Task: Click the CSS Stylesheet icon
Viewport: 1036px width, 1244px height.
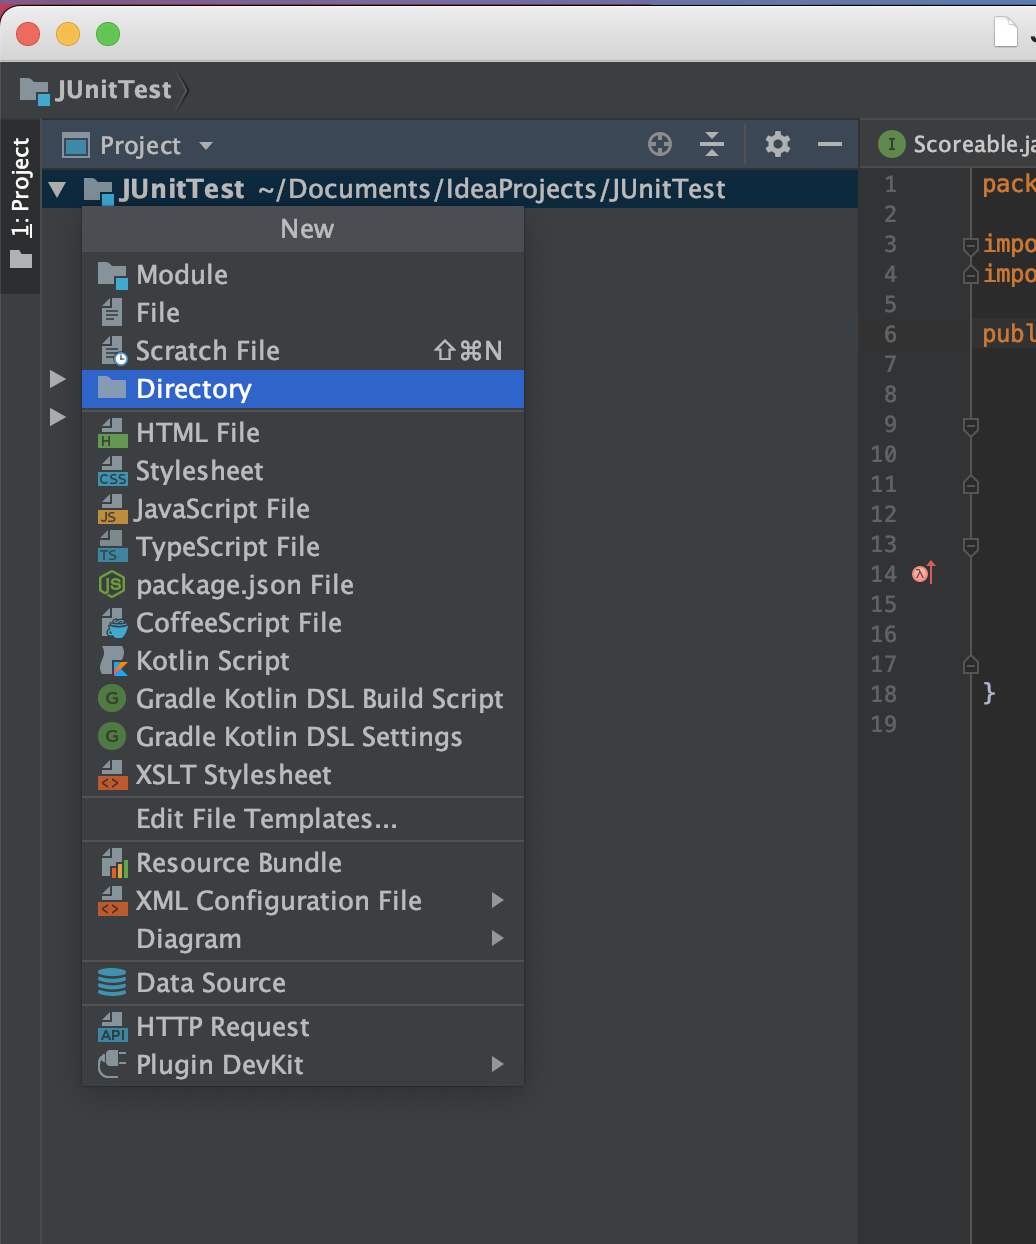Action: [112, 471]
